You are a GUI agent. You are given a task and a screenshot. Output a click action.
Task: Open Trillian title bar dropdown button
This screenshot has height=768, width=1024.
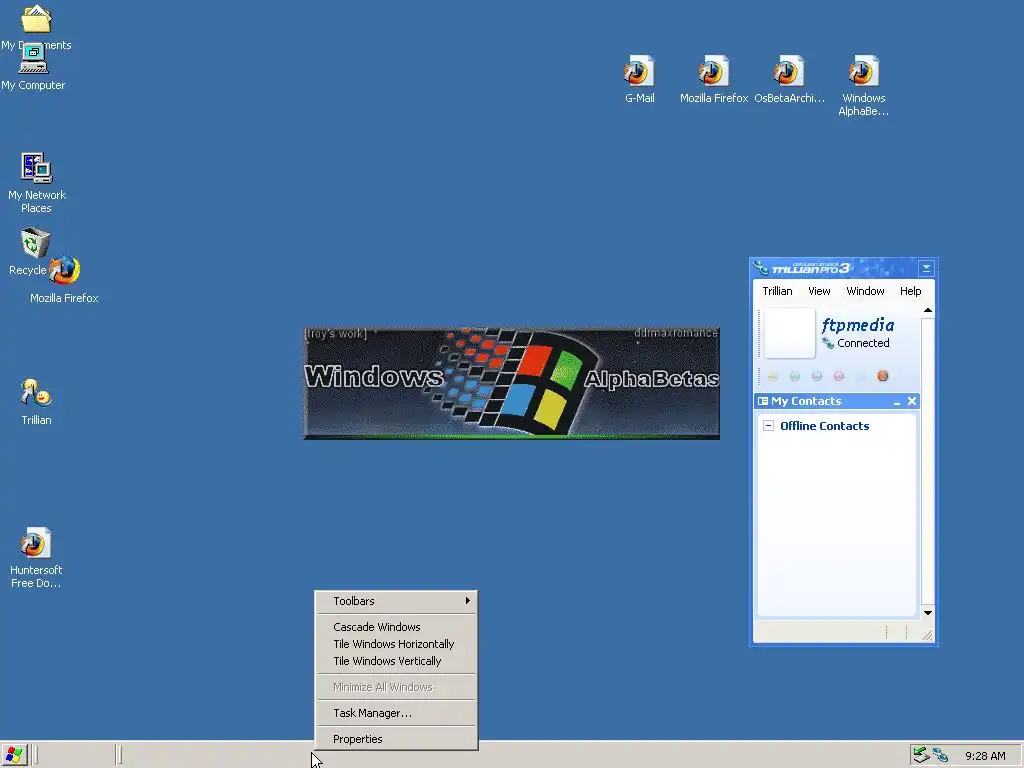click(x=926, y=268)
